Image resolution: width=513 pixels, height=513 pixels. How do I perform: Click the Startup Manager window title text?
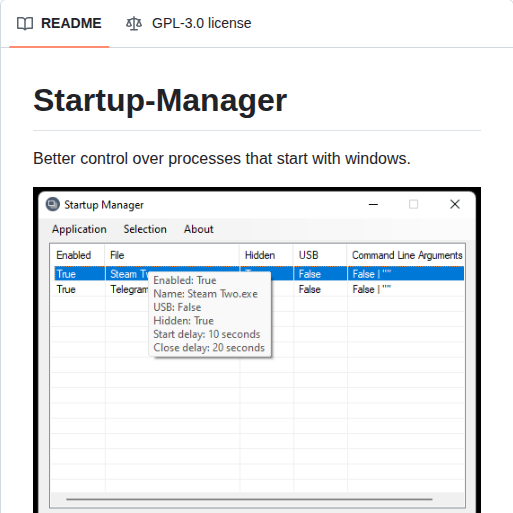104,205
